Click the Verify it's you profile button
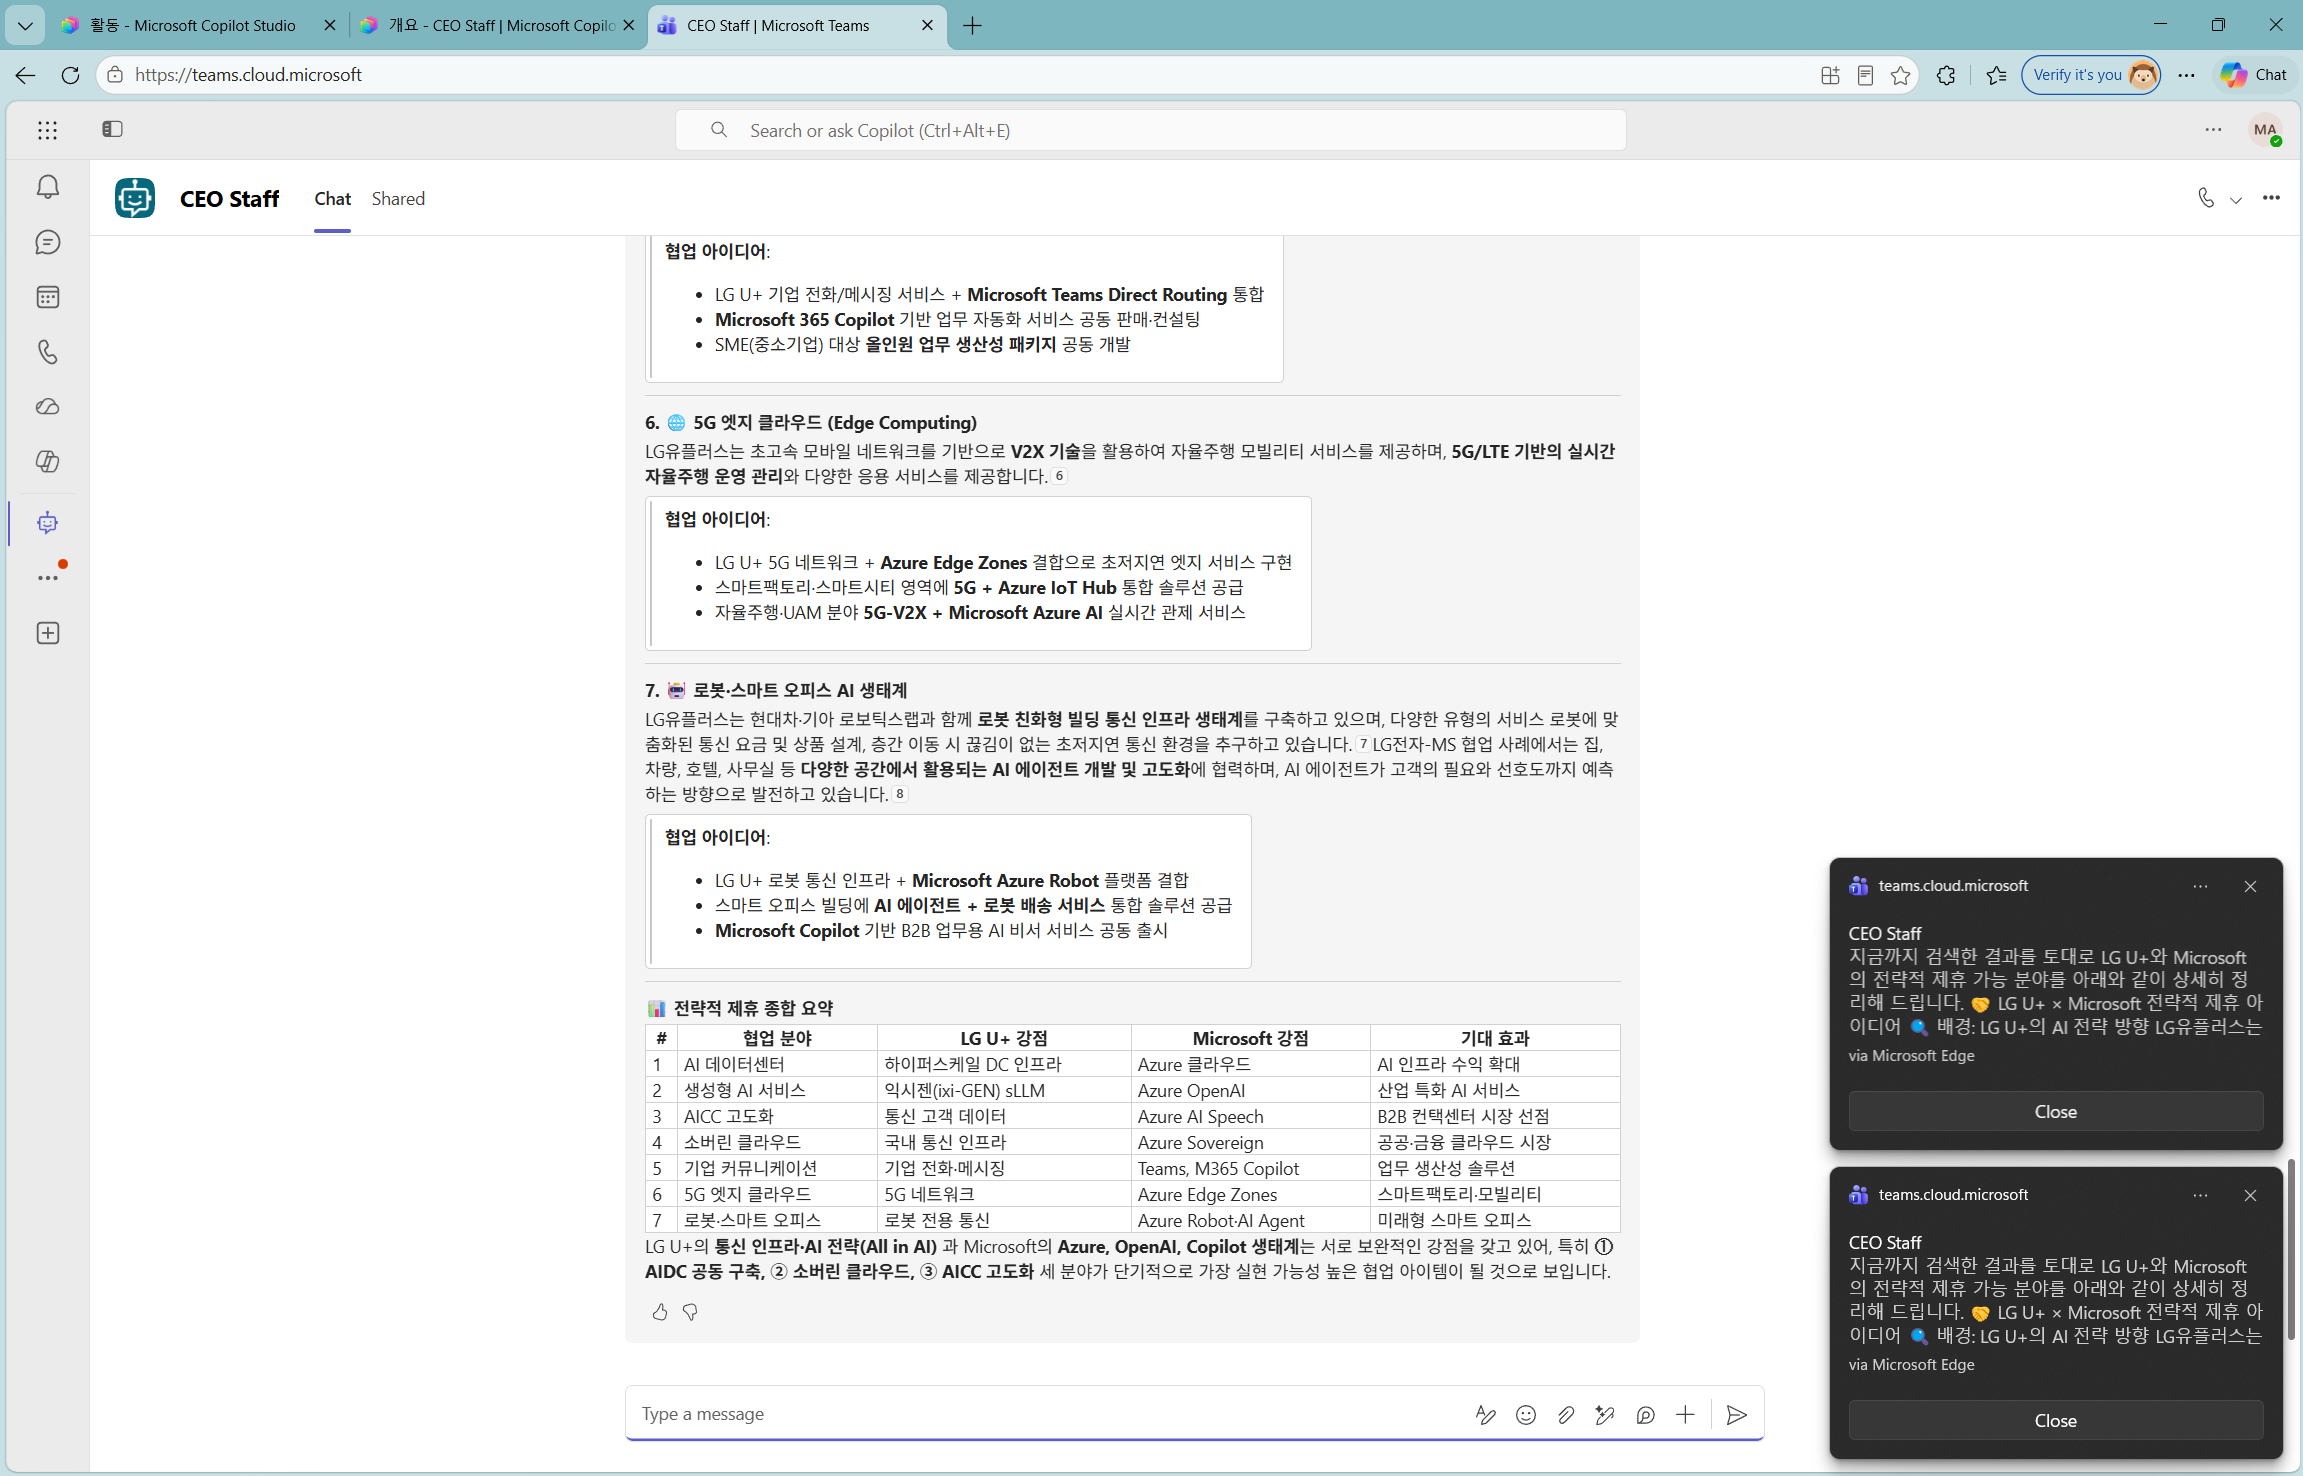The width and height of the screenshot is (2303, 1476). click(x=2090, y=75)
